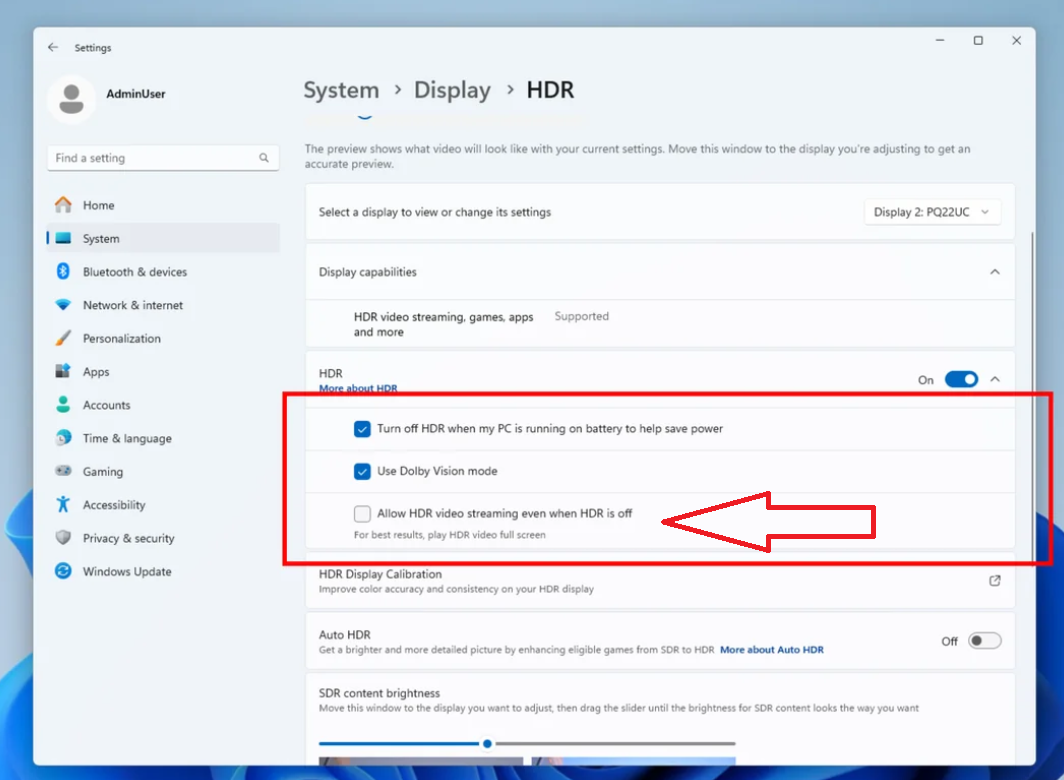Click the Time & language globe icon
The image size is (1064, 780).
pyautogui.click(x=63, y=437)
